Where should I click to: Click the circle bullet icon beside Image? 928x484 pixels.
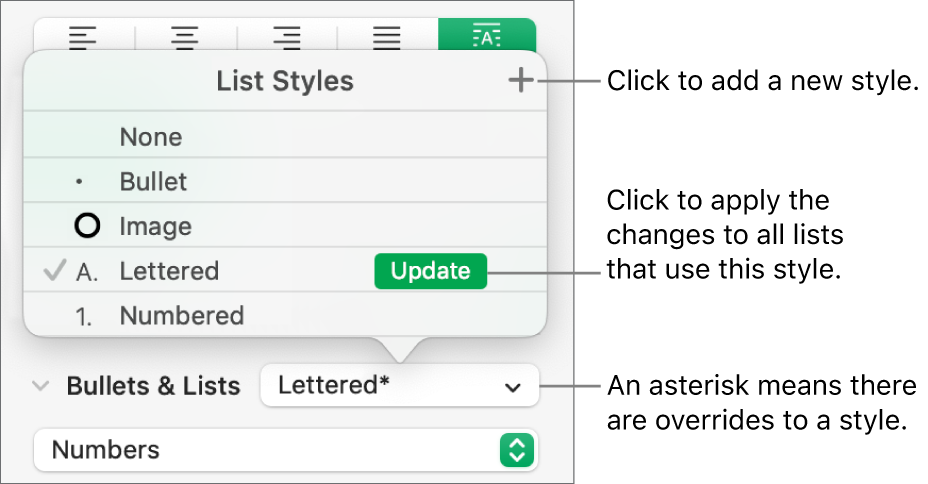click(x=88, y=227)
